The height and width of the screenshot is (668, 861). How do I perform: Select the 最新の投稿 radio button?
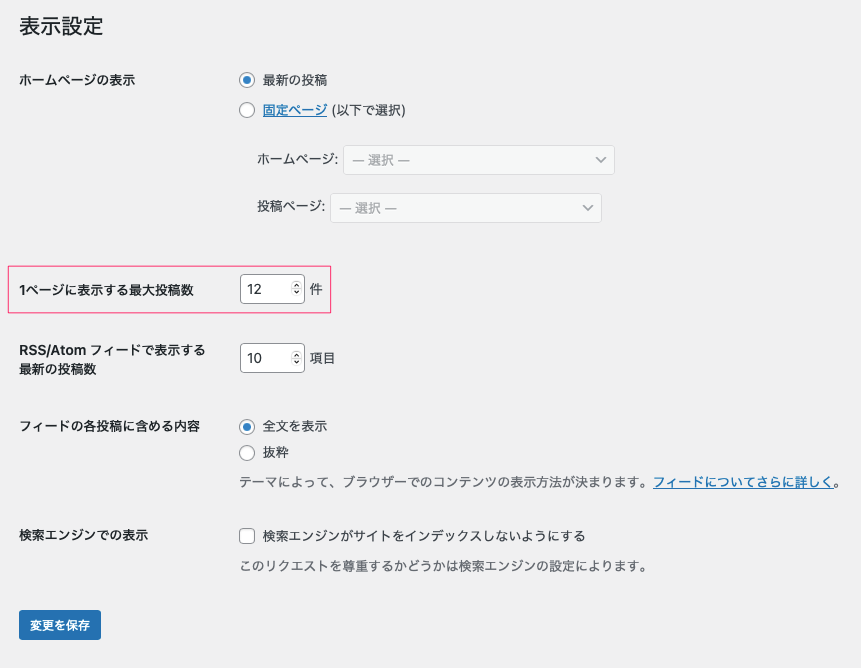[x=247, y=80]
